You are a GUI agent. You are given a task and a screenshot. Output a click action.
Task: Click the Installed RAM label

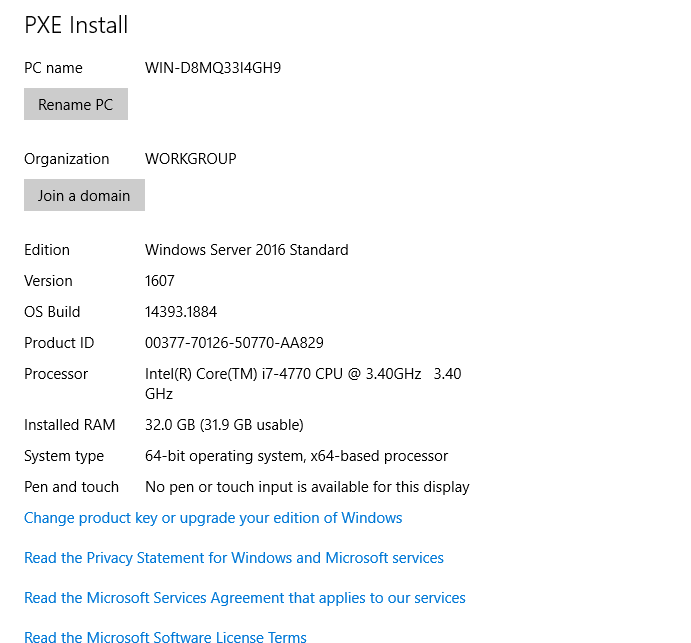(70, 425)
